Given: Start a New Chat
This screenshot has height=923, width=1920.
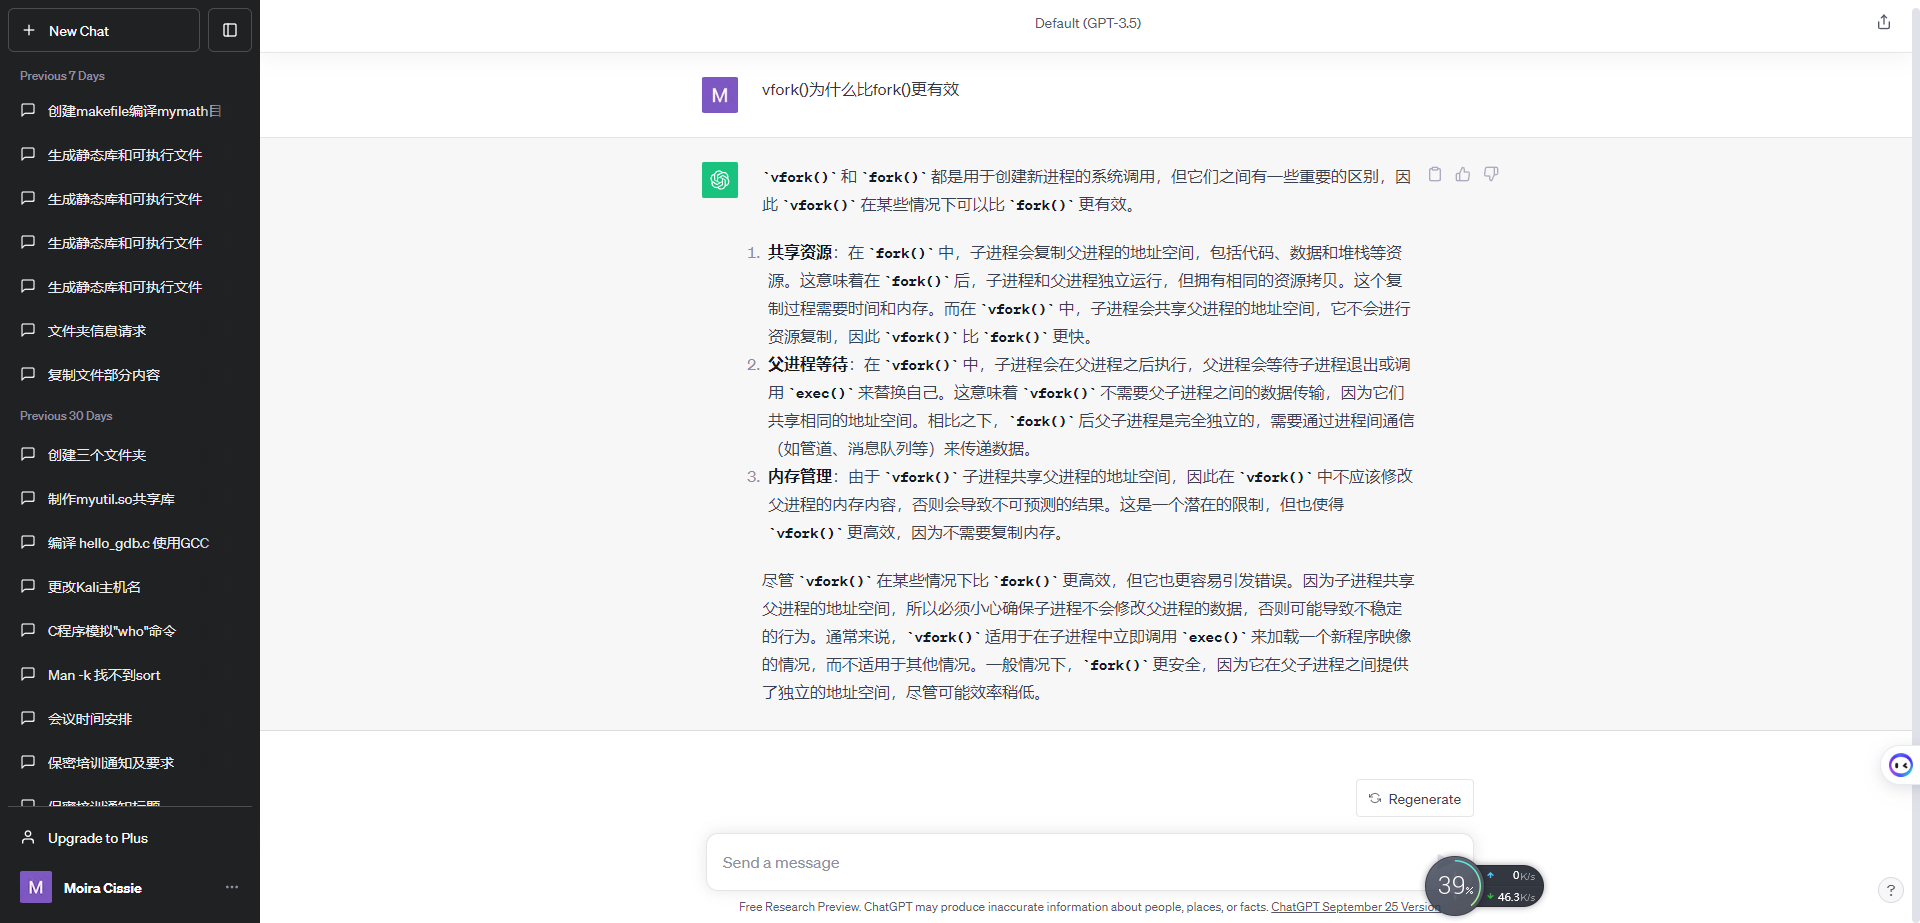Looking at the screenshot, I should pyautogui.click(x=104, y=30).
